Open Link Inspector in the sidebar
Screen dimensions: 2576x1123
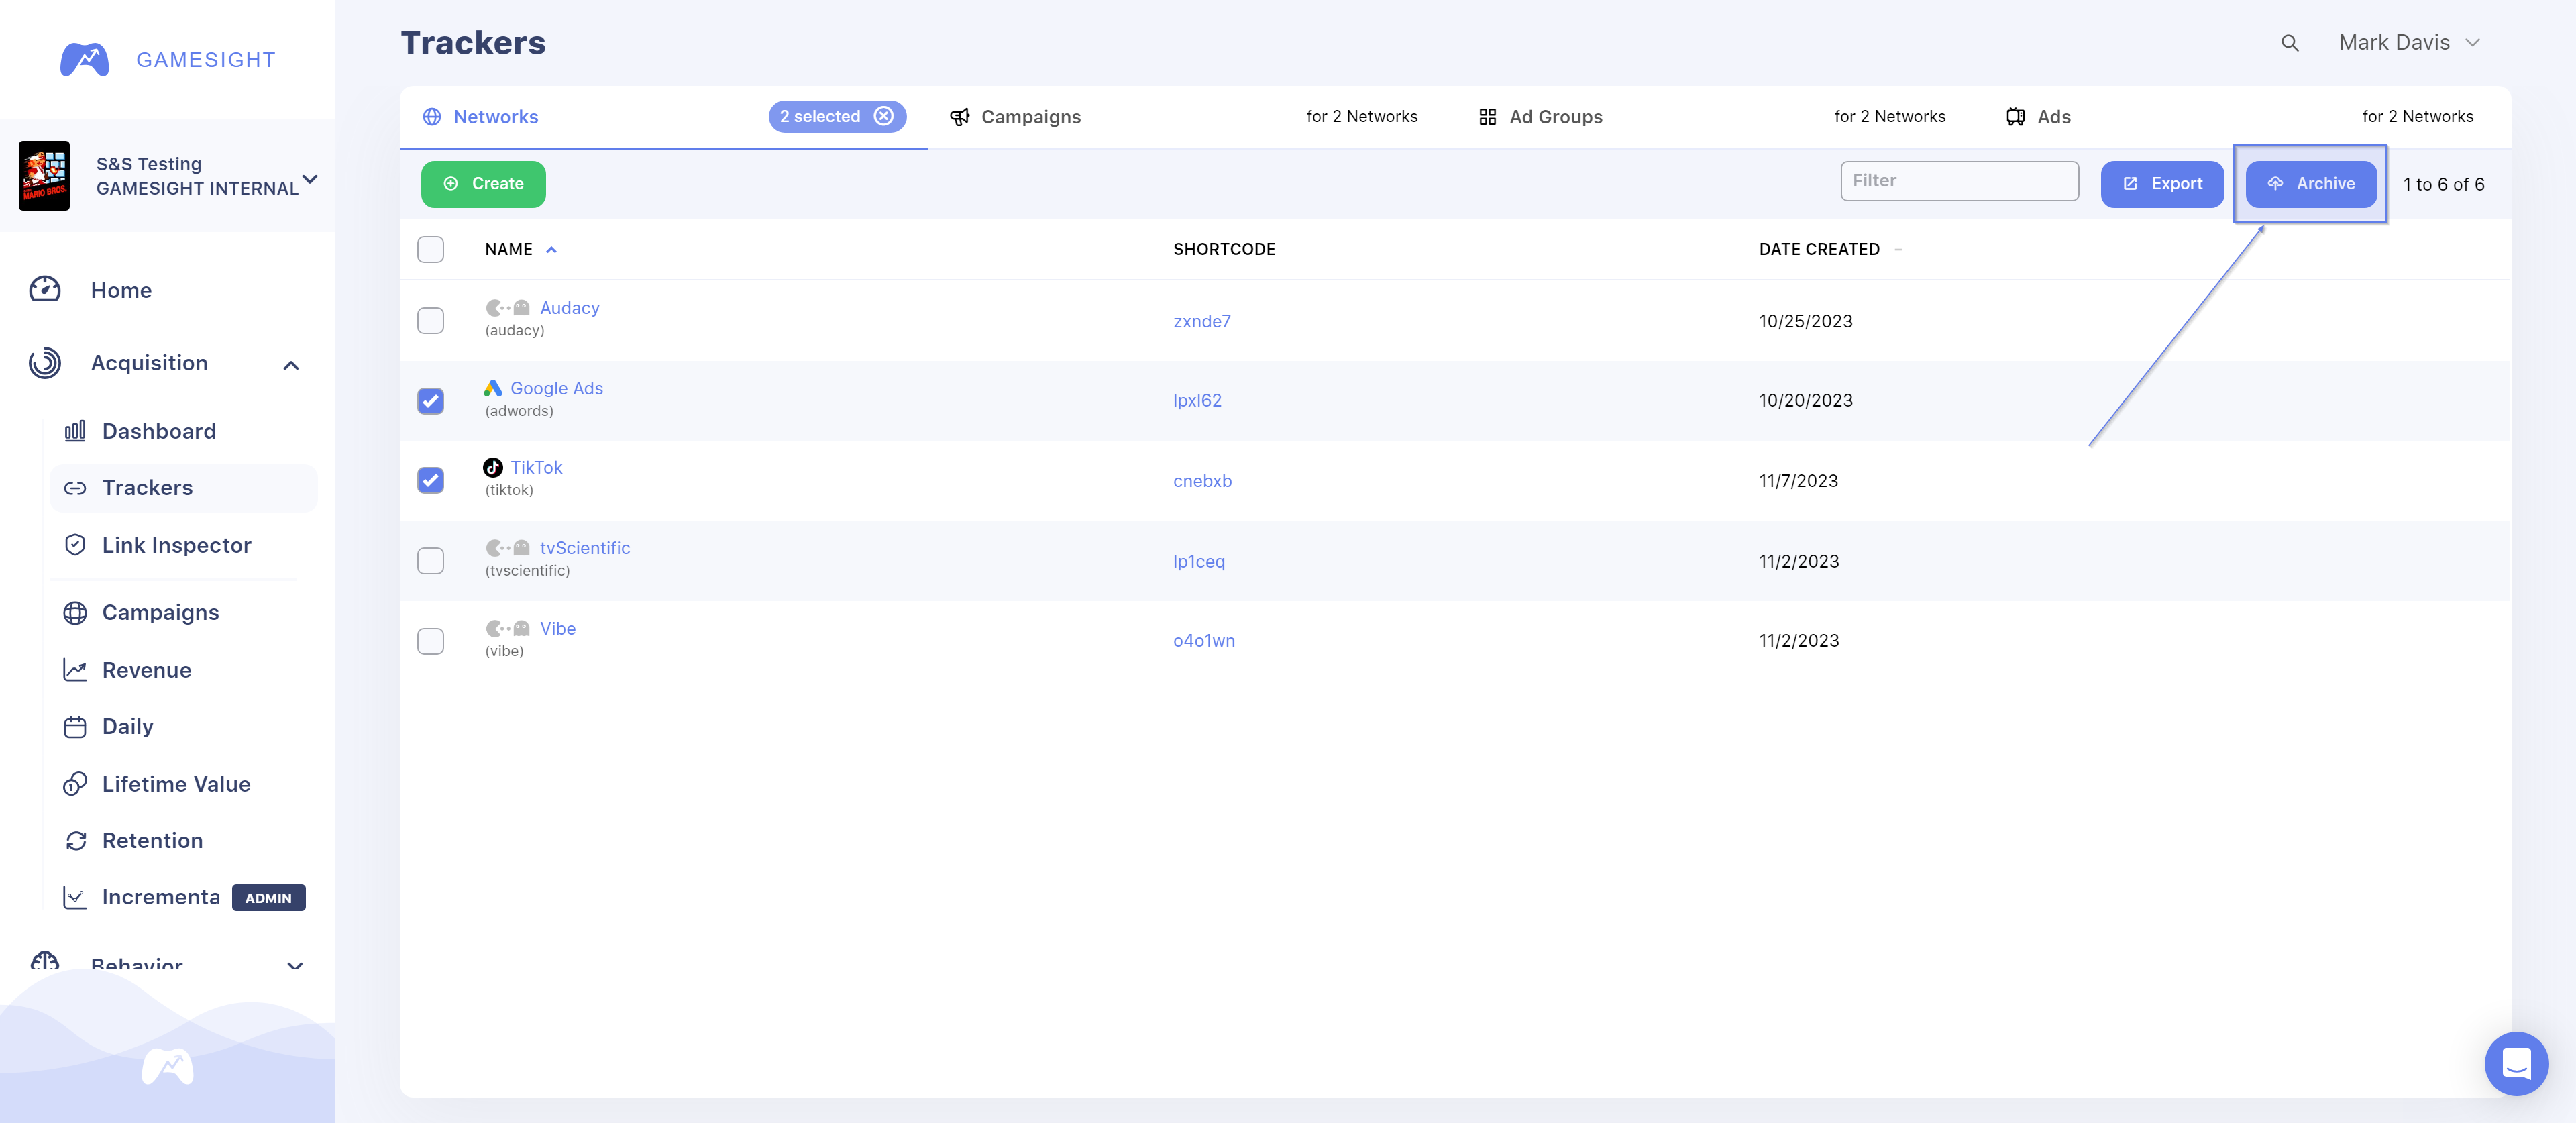coord(177,545)
